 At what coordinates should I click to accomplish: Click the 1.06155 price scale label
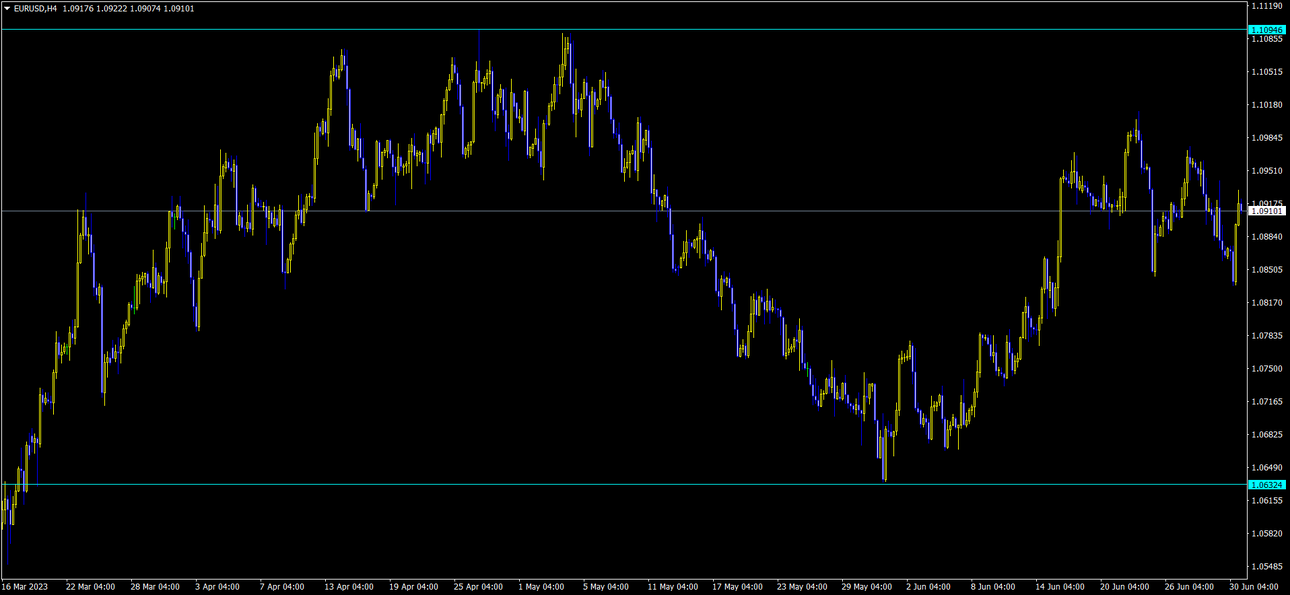[x=1267, y=501]
